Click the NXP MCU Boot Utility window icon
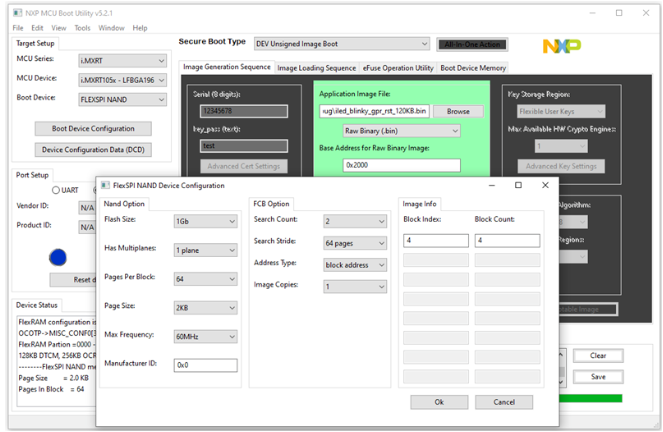 click(18, 13)
